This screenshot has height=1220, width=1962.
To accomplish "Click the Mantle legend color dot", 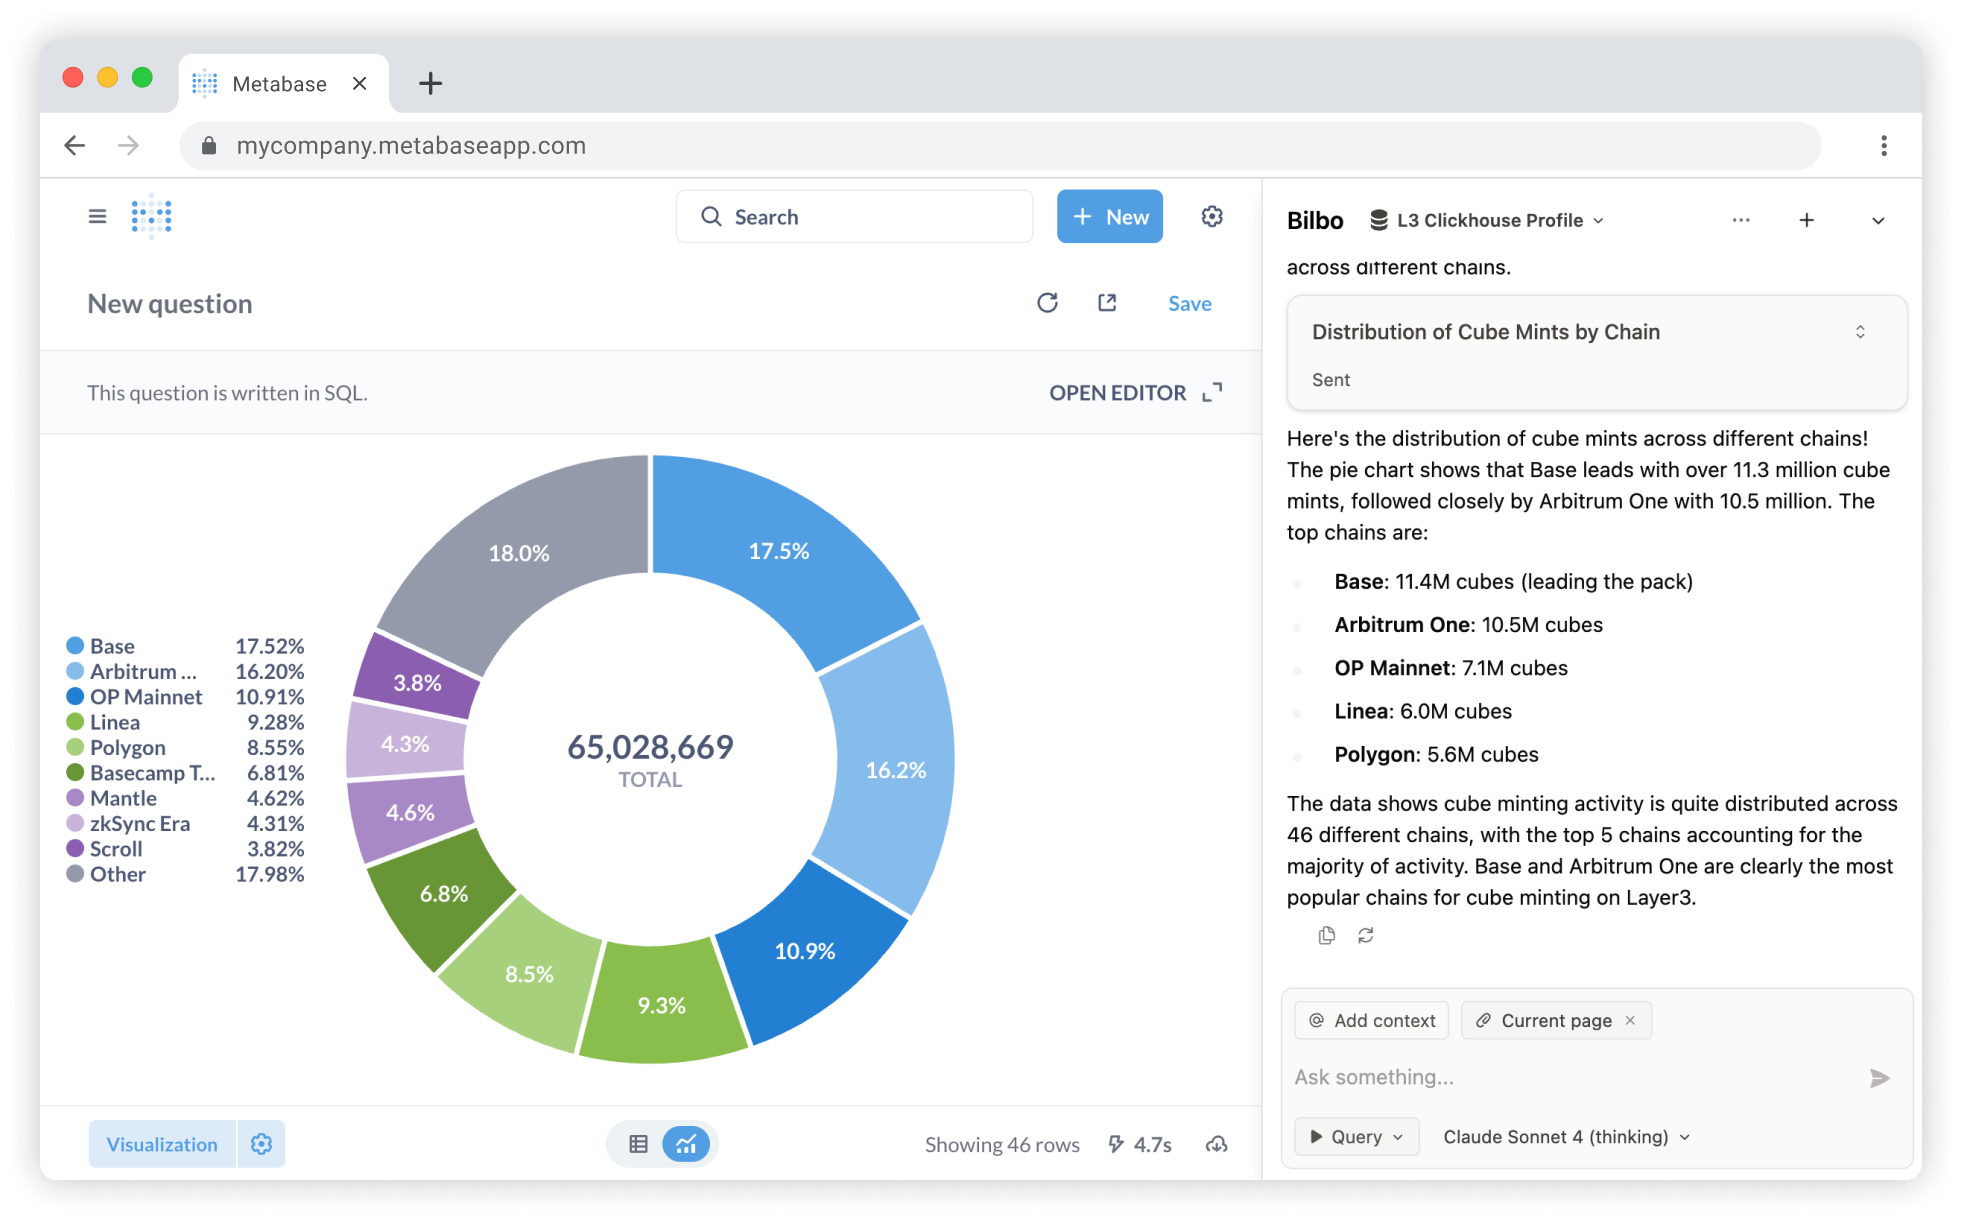I will pyautogui.click(x=75, y=798).
